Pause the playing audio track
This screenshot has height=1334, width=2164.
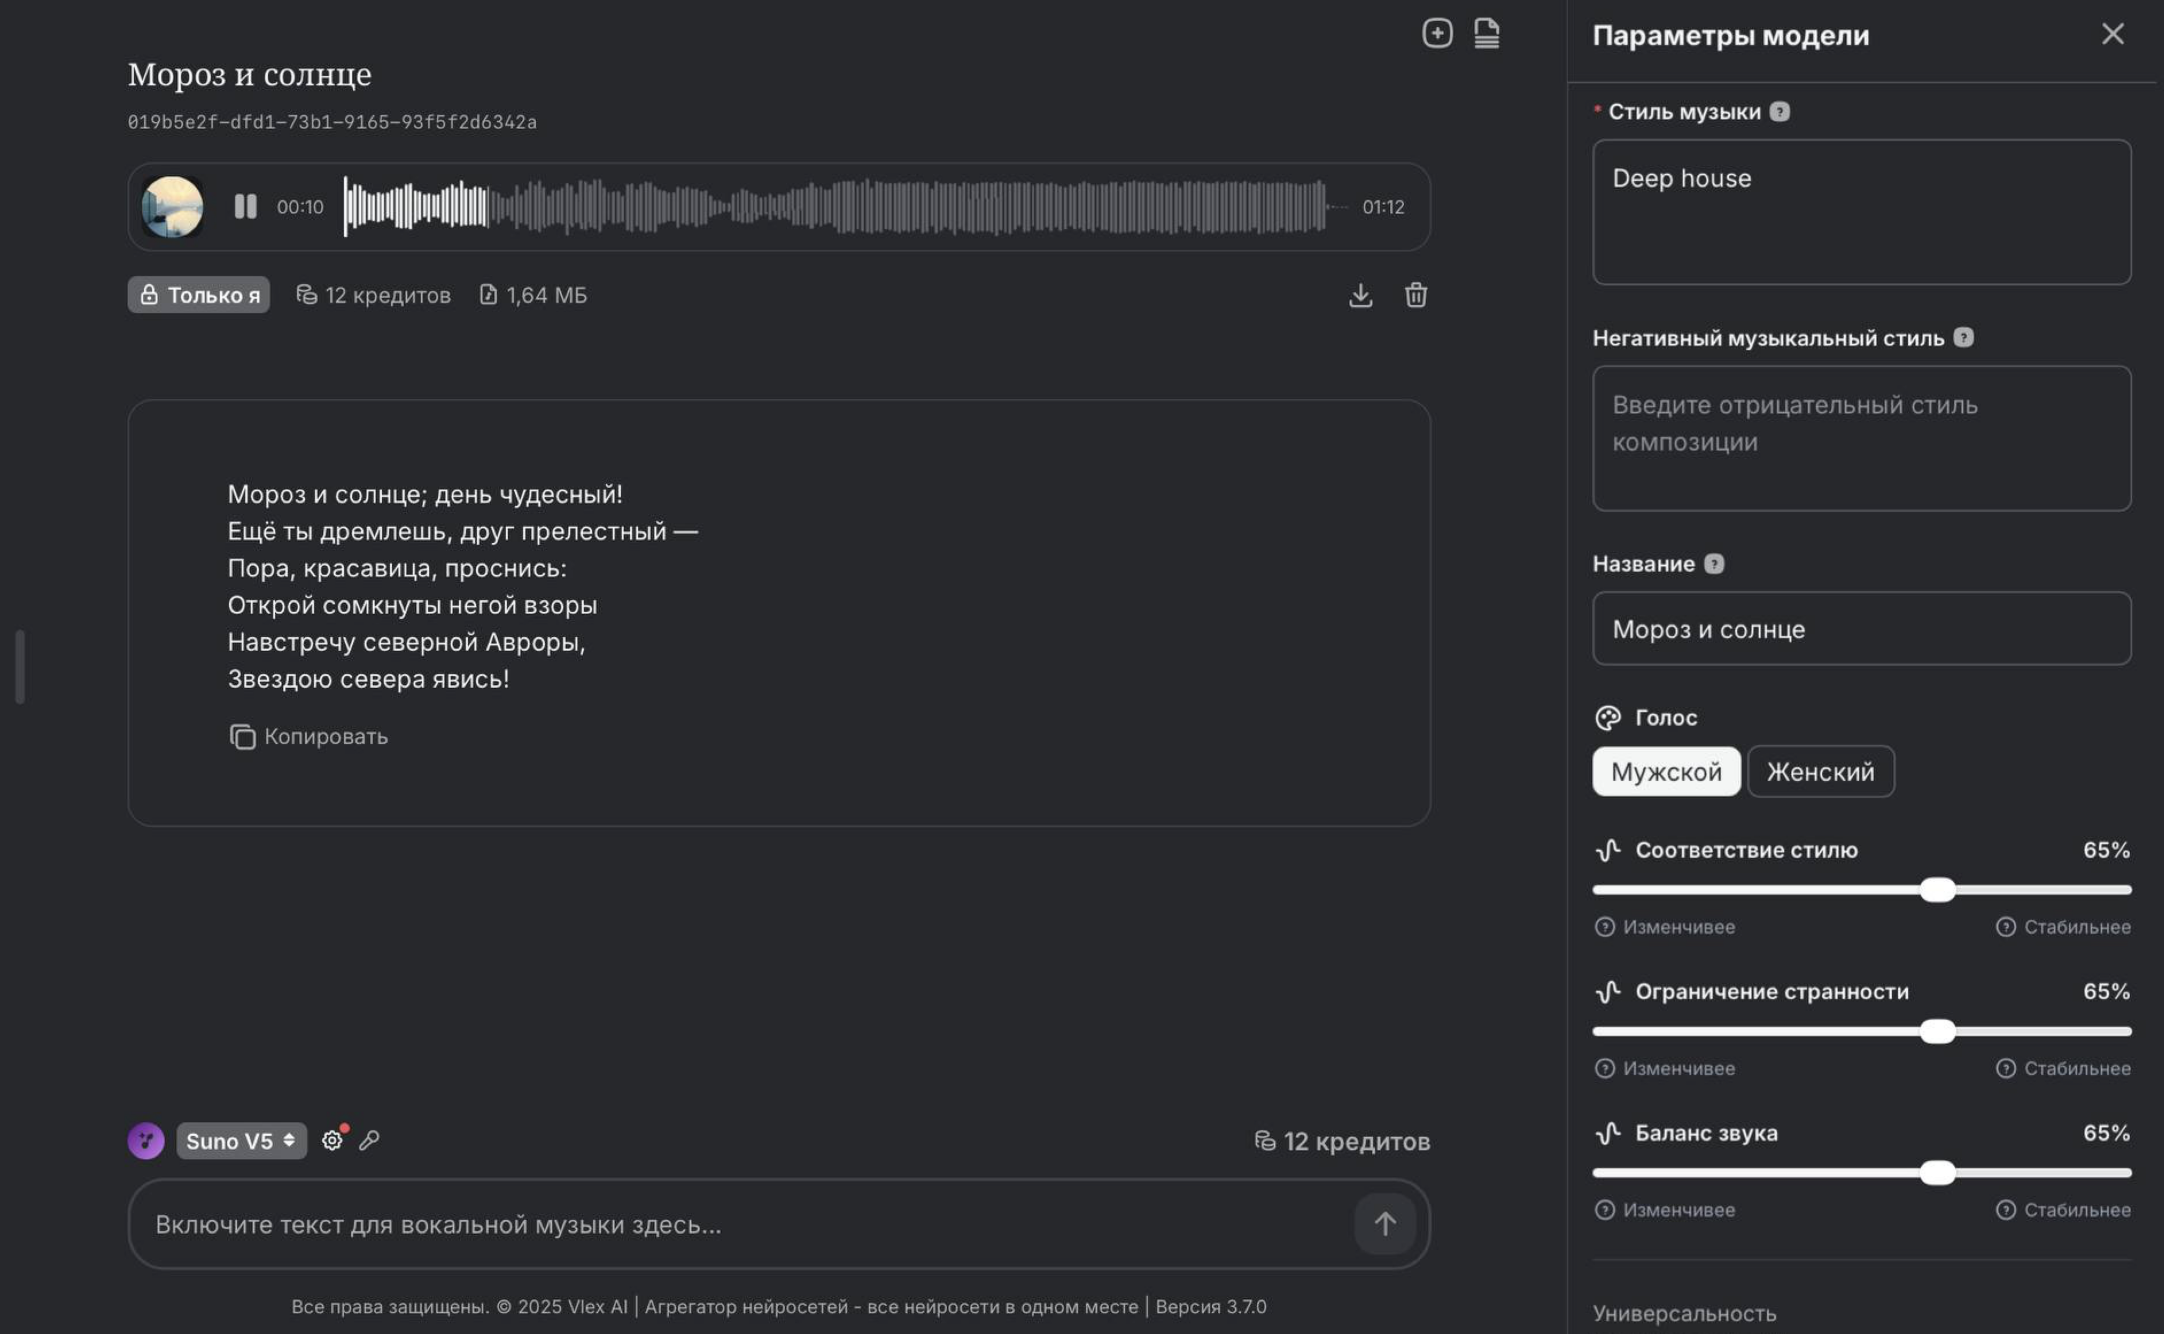pos(245,207)
